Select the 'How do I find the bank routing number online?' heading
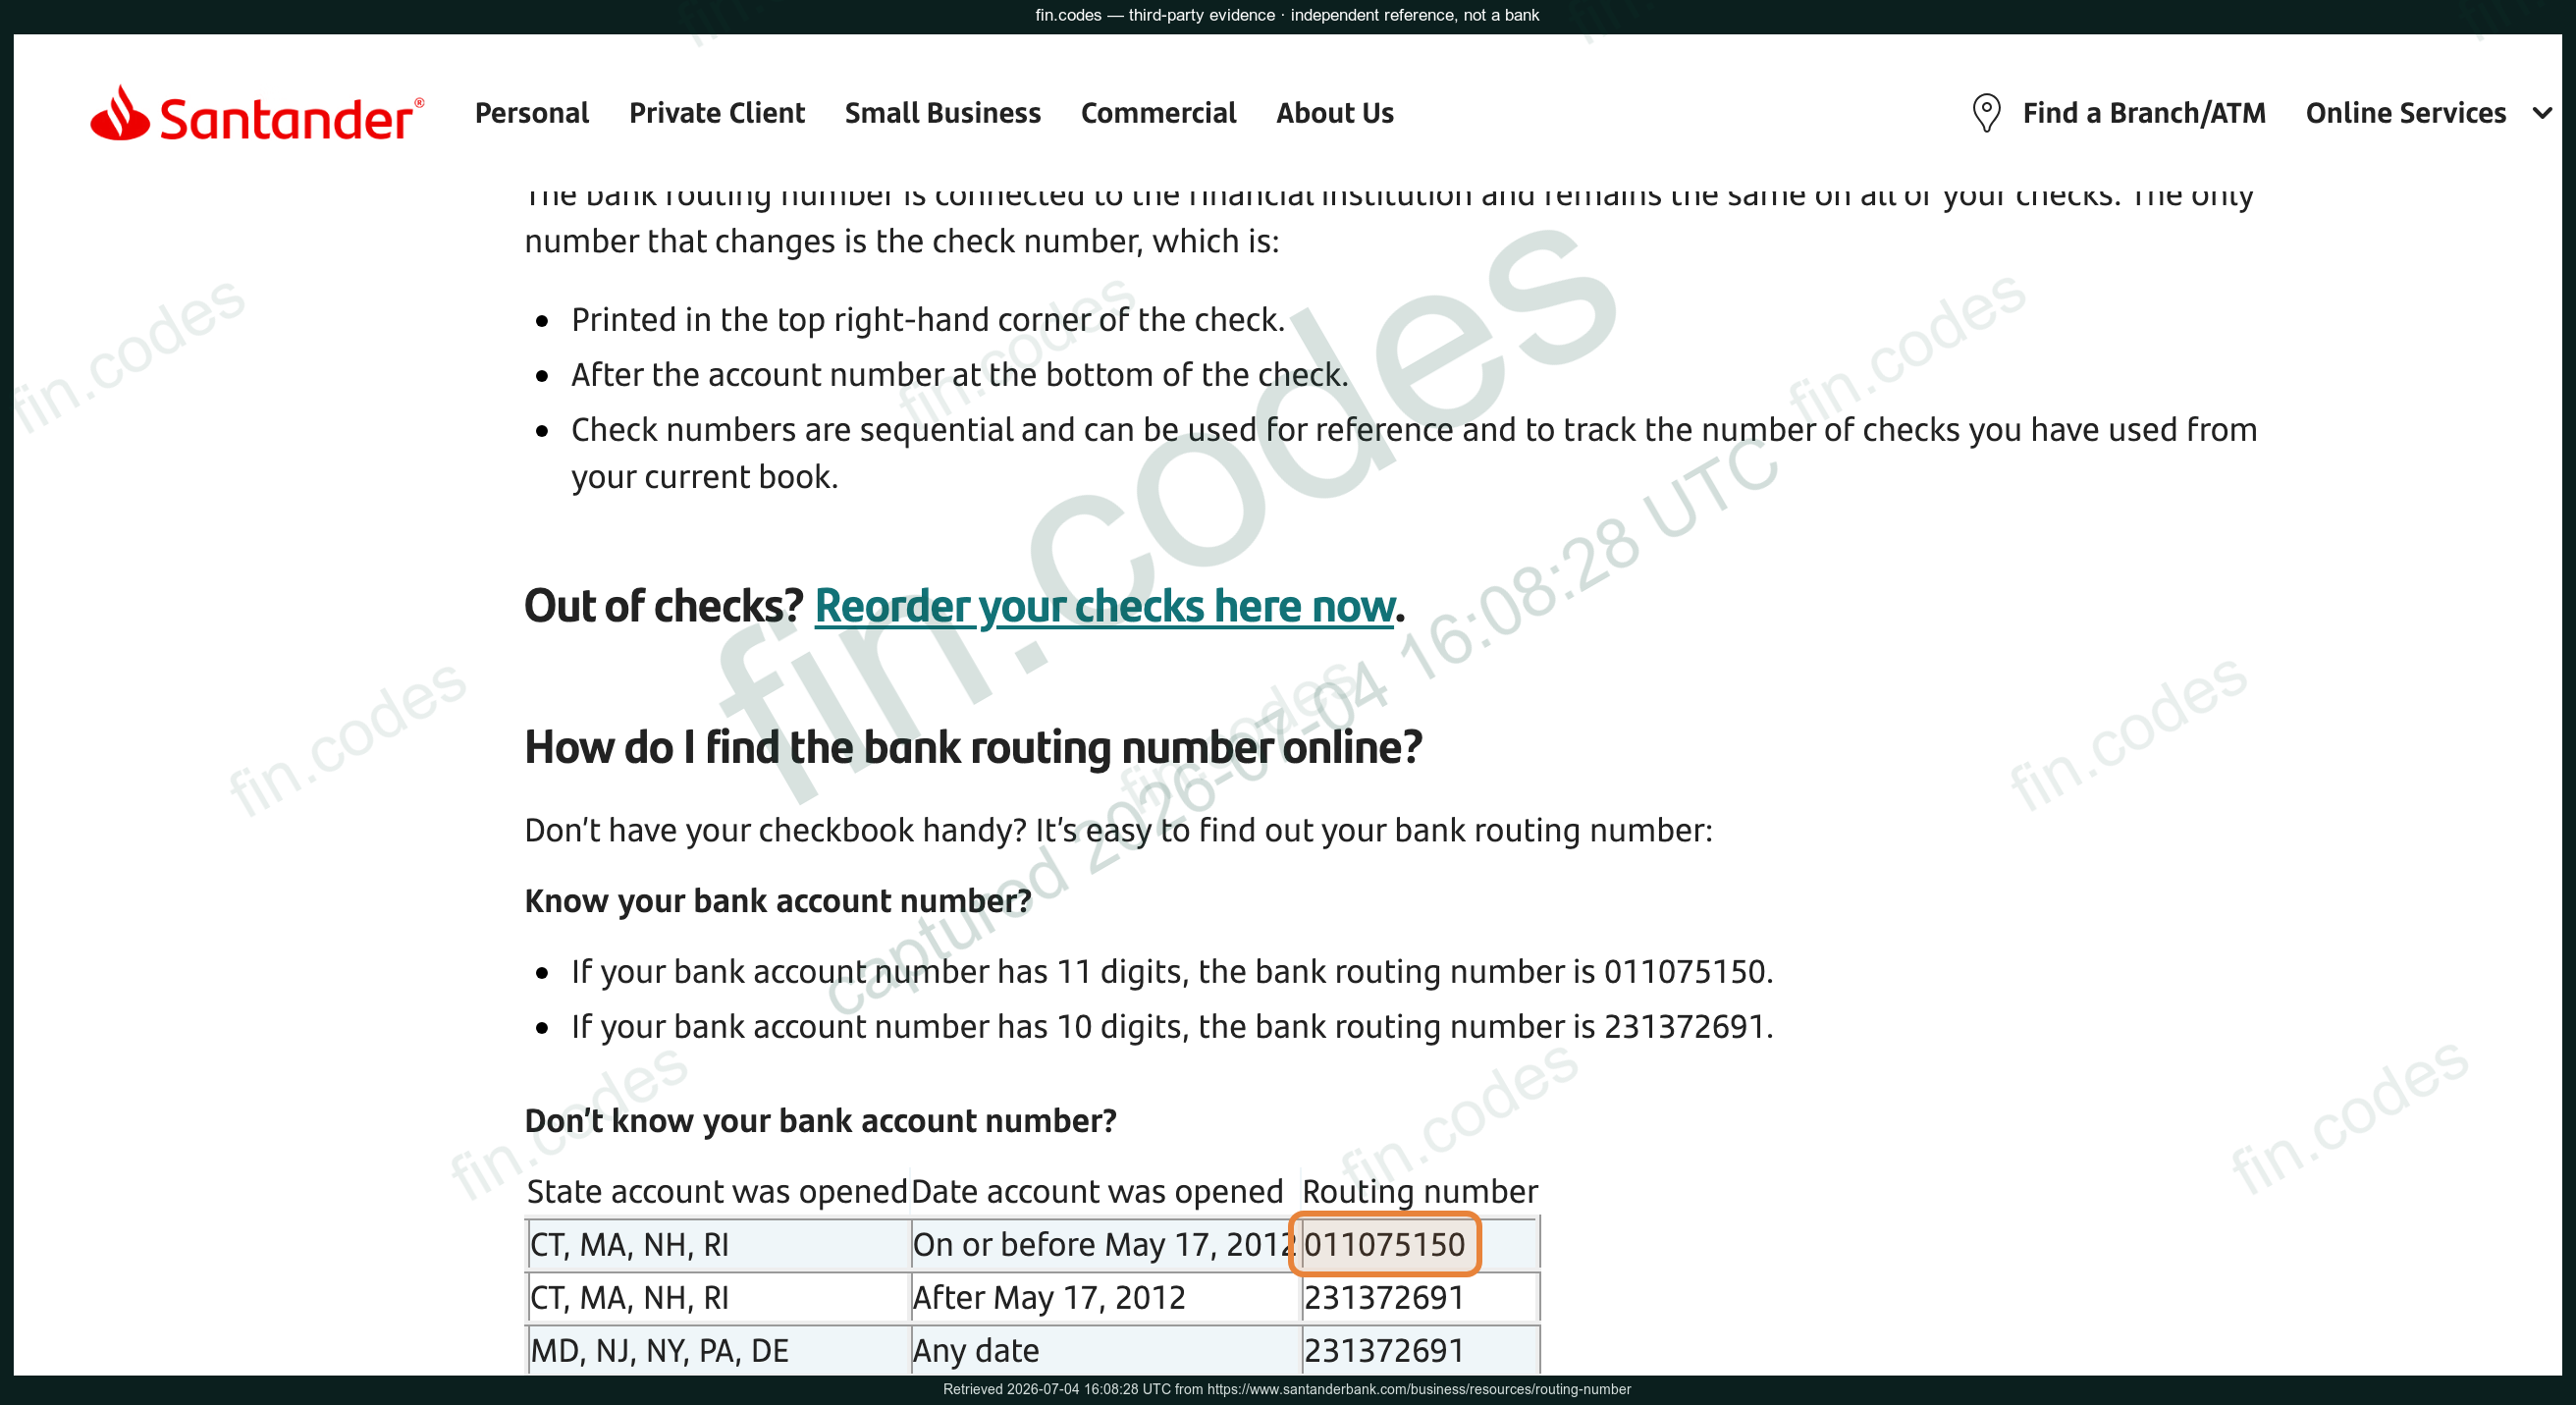Viewport: 2576px width, 1405px height. tap(973, 747)
